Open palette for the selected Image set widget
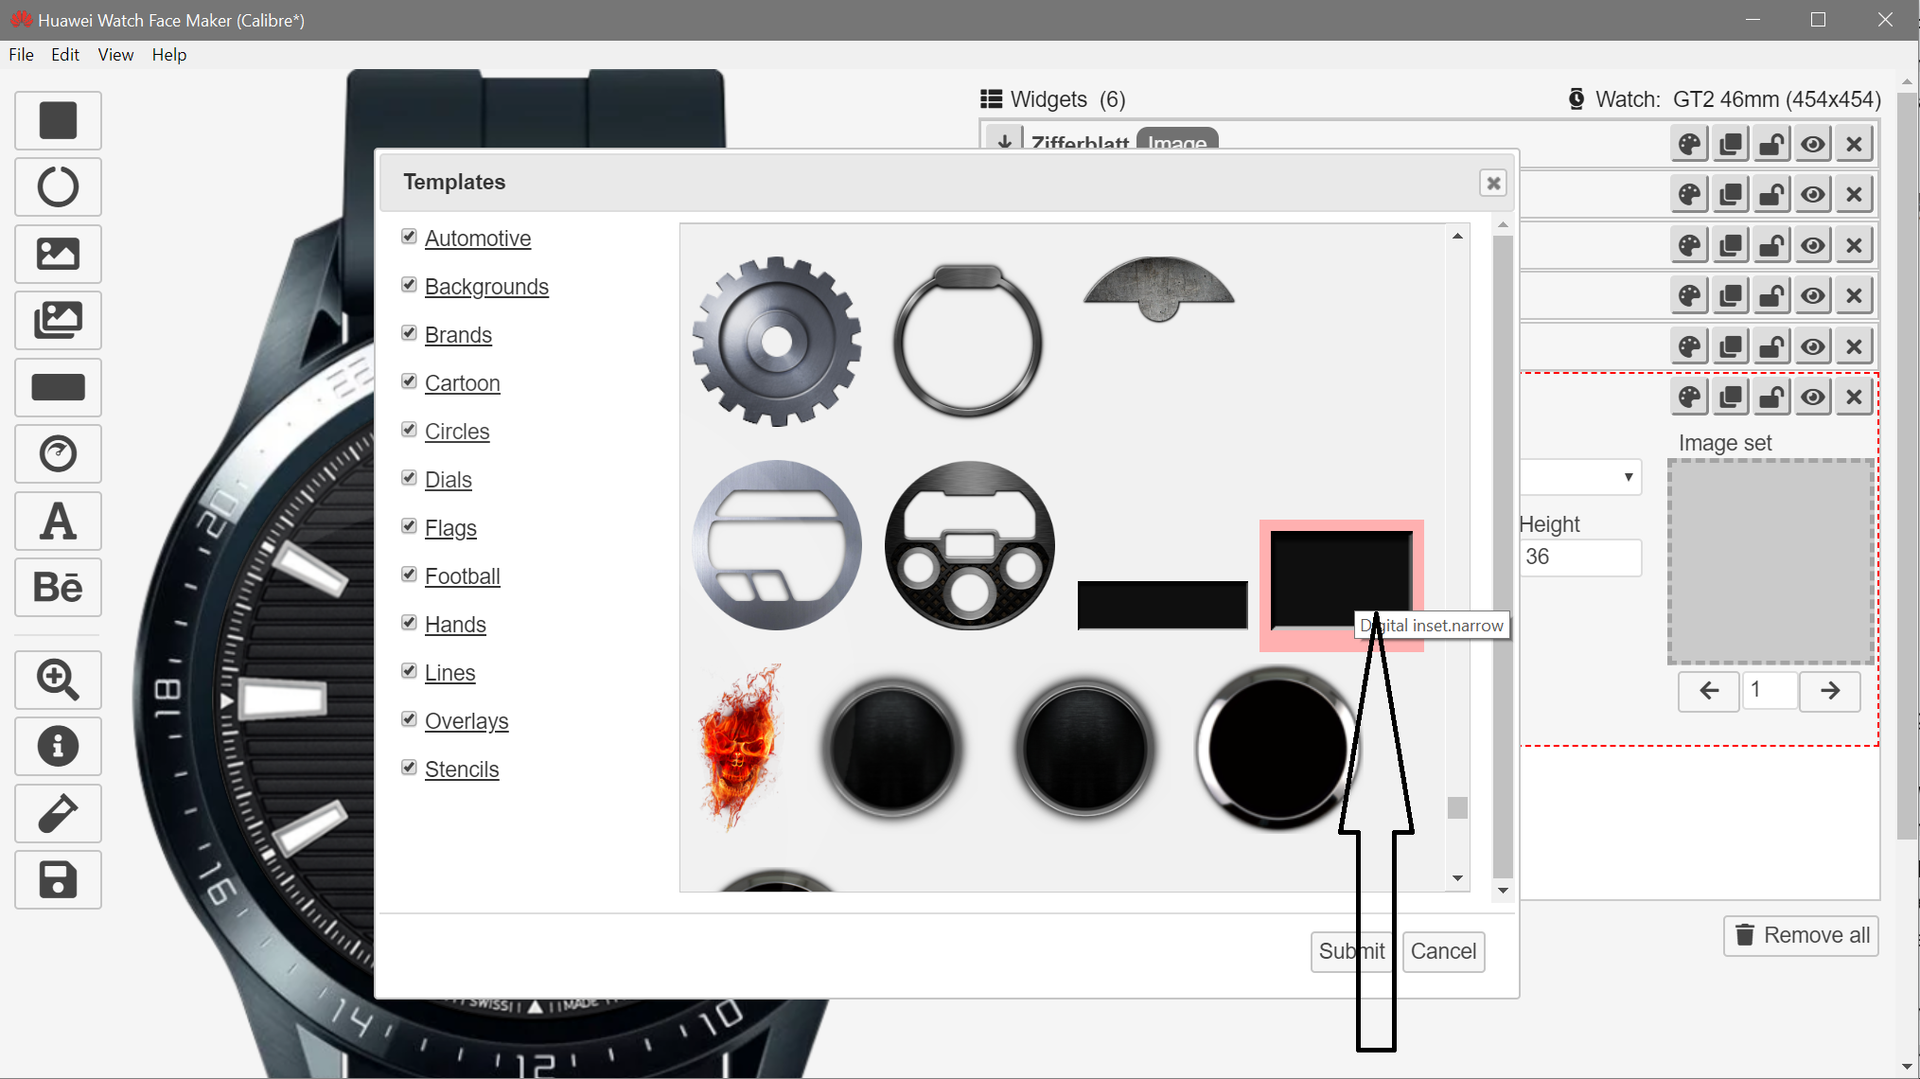Image resolution: width=1920 pixels, height=1079 pixels. (1689, 397)
